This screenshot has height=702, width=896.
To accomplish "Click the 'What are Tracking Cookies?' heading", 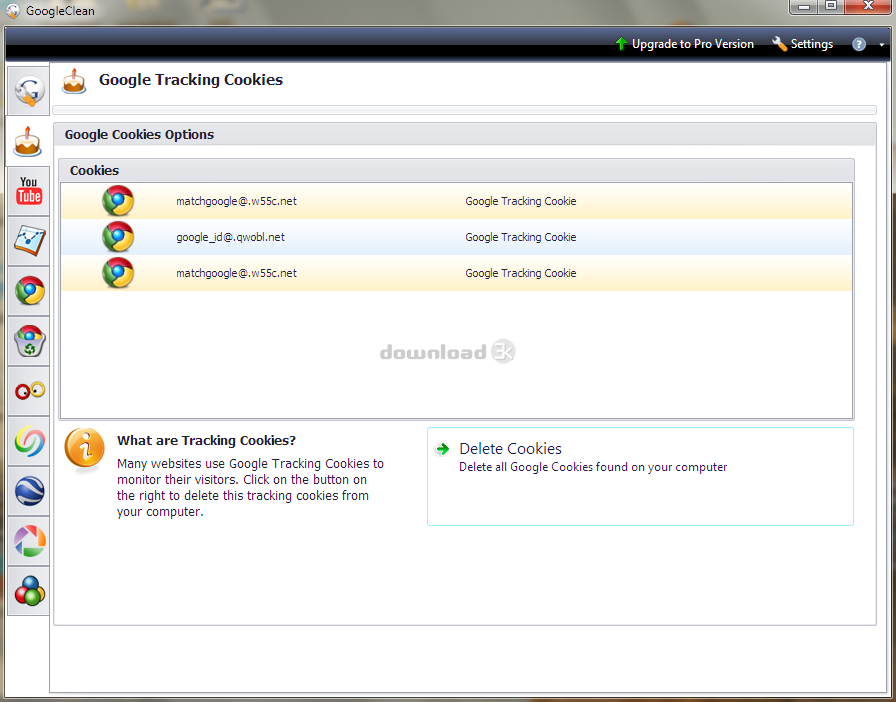I will pyautogui.click(x=206, y=440).
